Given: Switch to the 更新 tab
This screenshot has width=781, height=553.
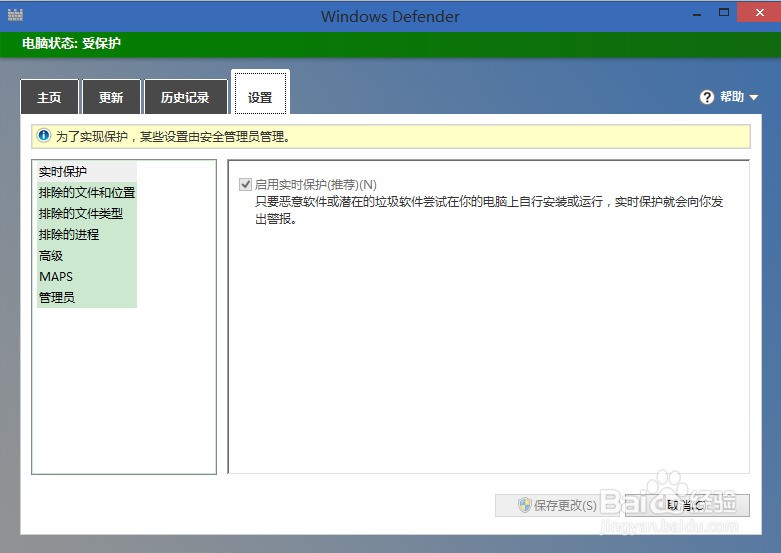Looking at the screenshot, I should [111, 97].
